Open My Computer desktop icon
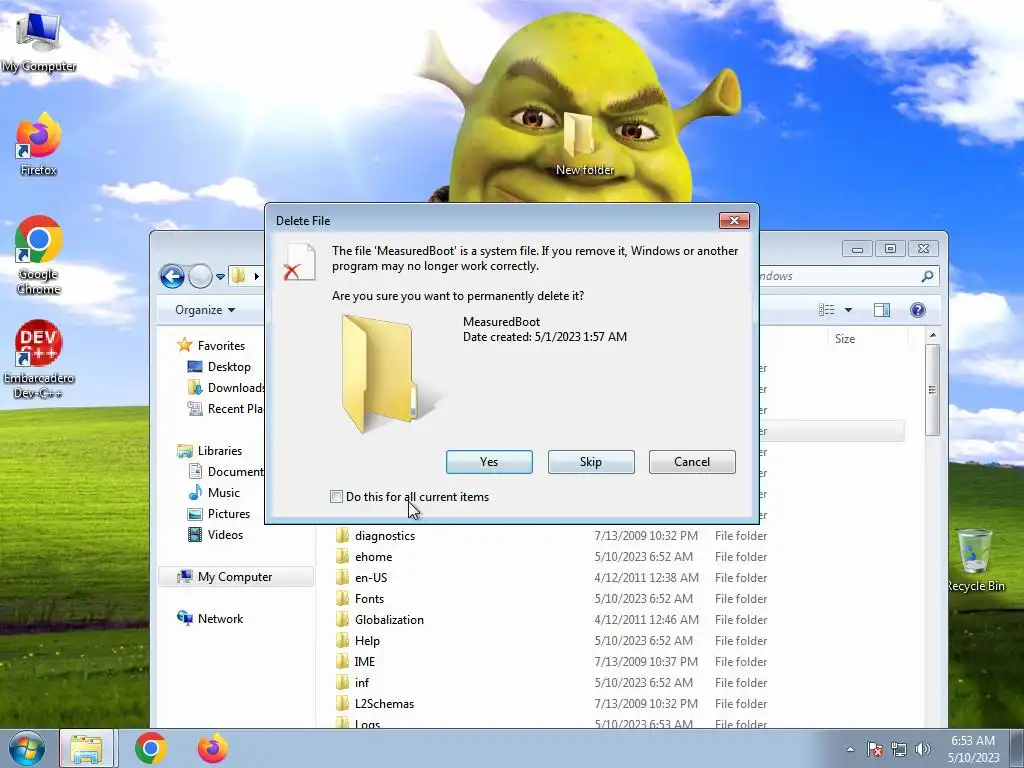Viewport: 1024px width, 768px height. pyautogui.click(x=39, y=42)
